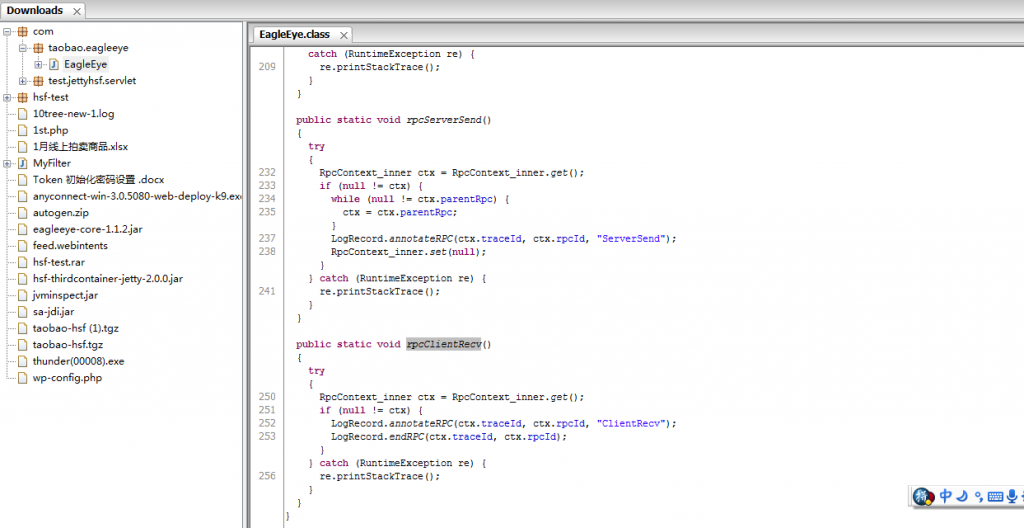1024x528 pixels.
Task: Toggle Chinese input mode (中) icon
Action: 946,497
